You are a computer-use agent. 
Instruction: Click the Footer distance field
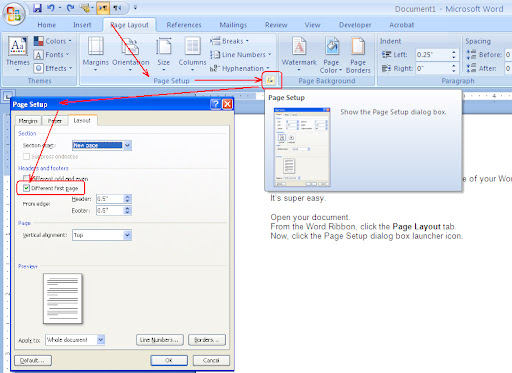click(110, 210)
